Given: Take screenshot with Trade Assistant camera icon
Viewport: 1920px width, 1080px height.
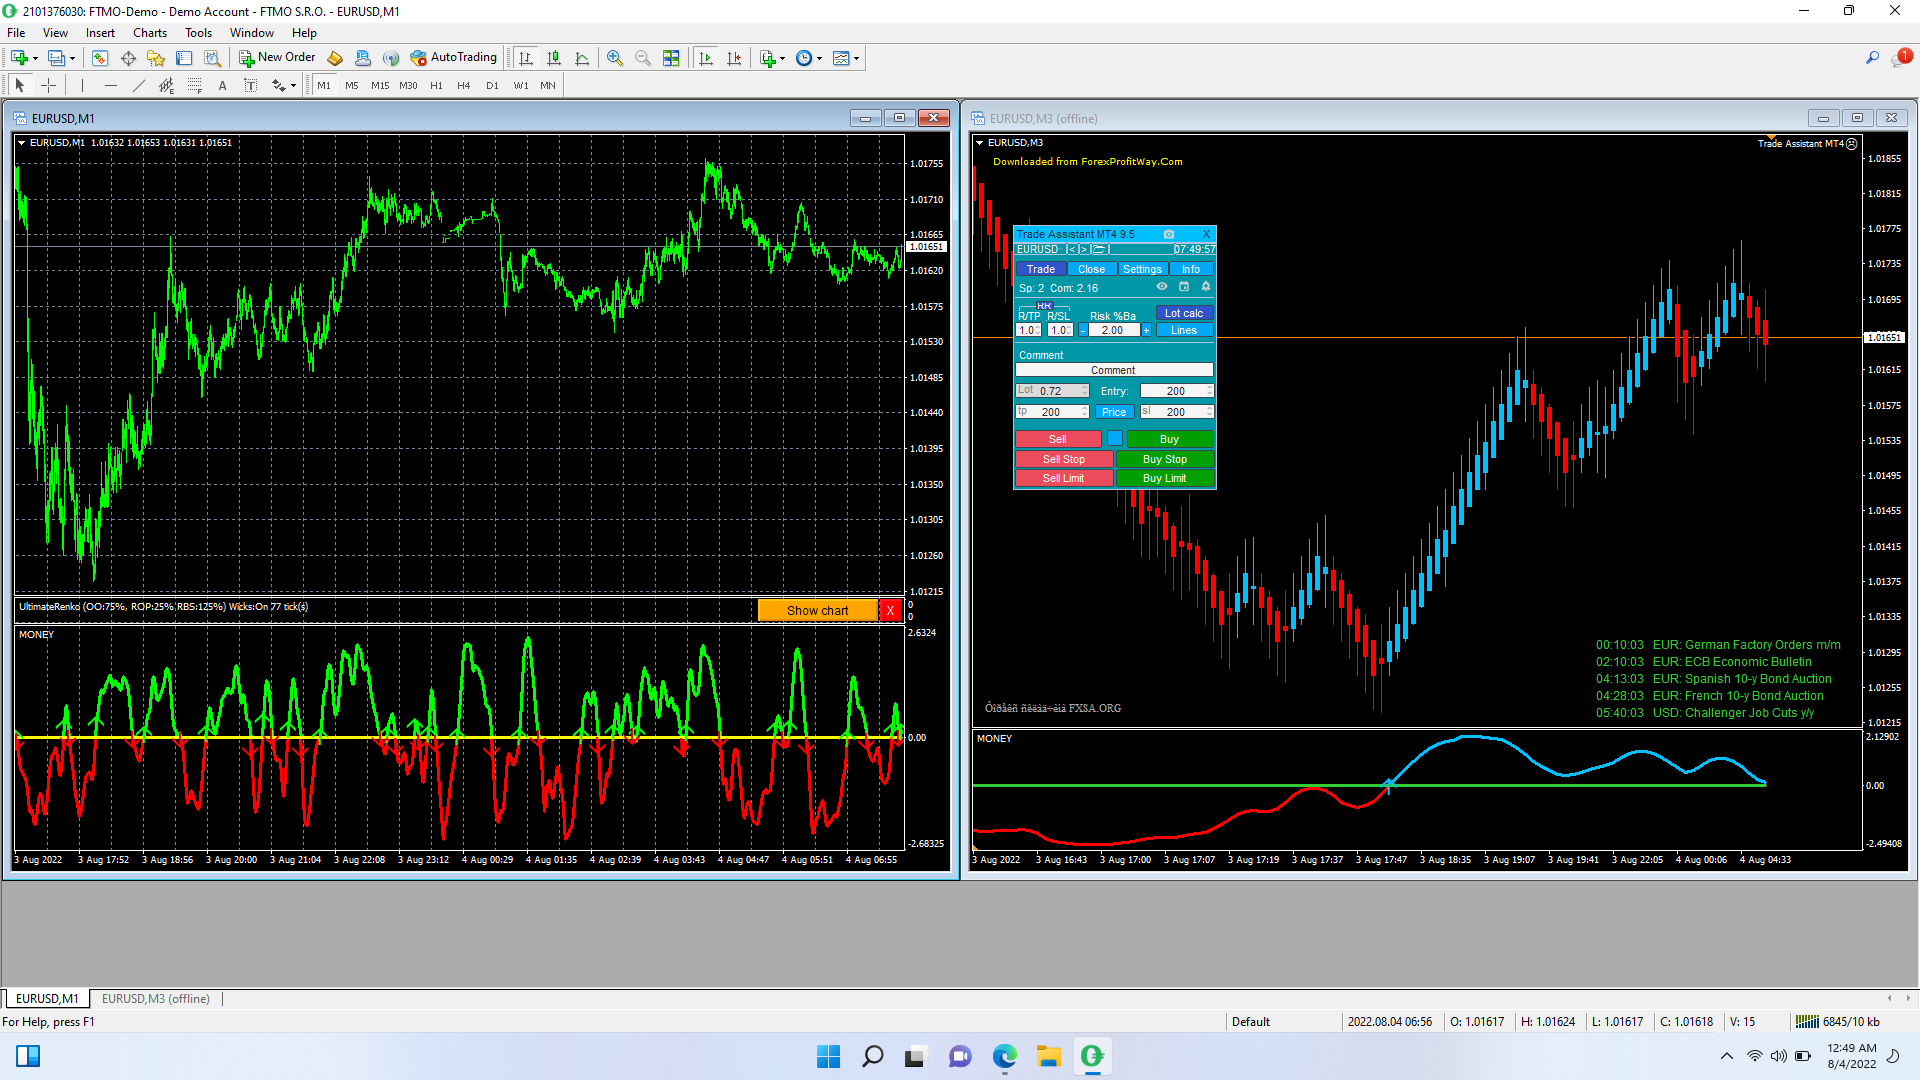Looking at the screenshot, I should click(1168, 234).
